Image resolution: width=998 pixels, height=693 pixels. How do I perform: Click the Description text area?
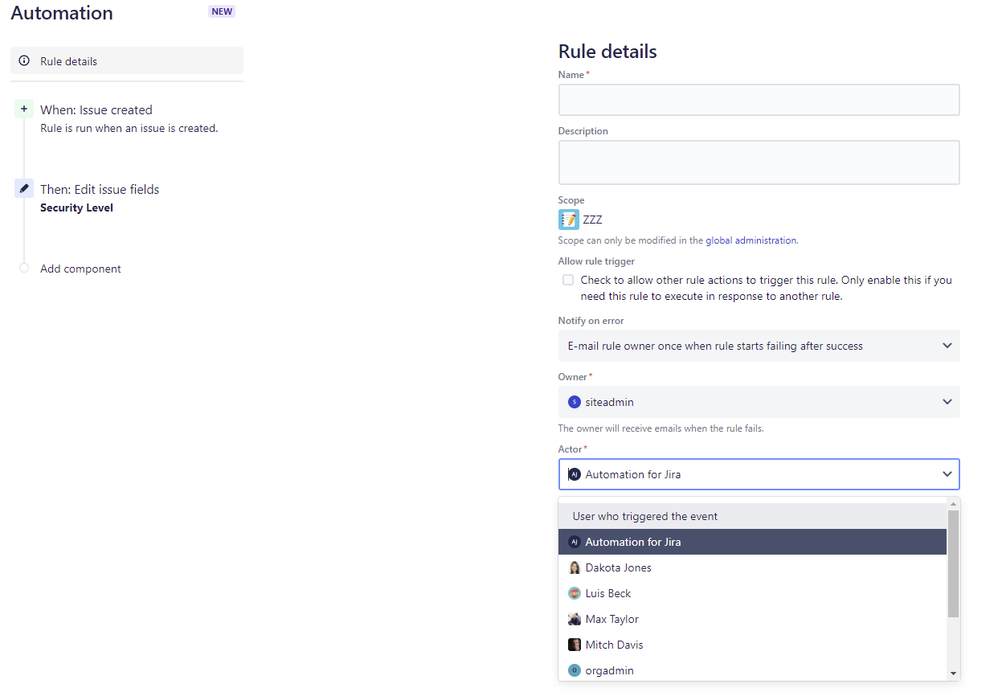click(759, 162)
